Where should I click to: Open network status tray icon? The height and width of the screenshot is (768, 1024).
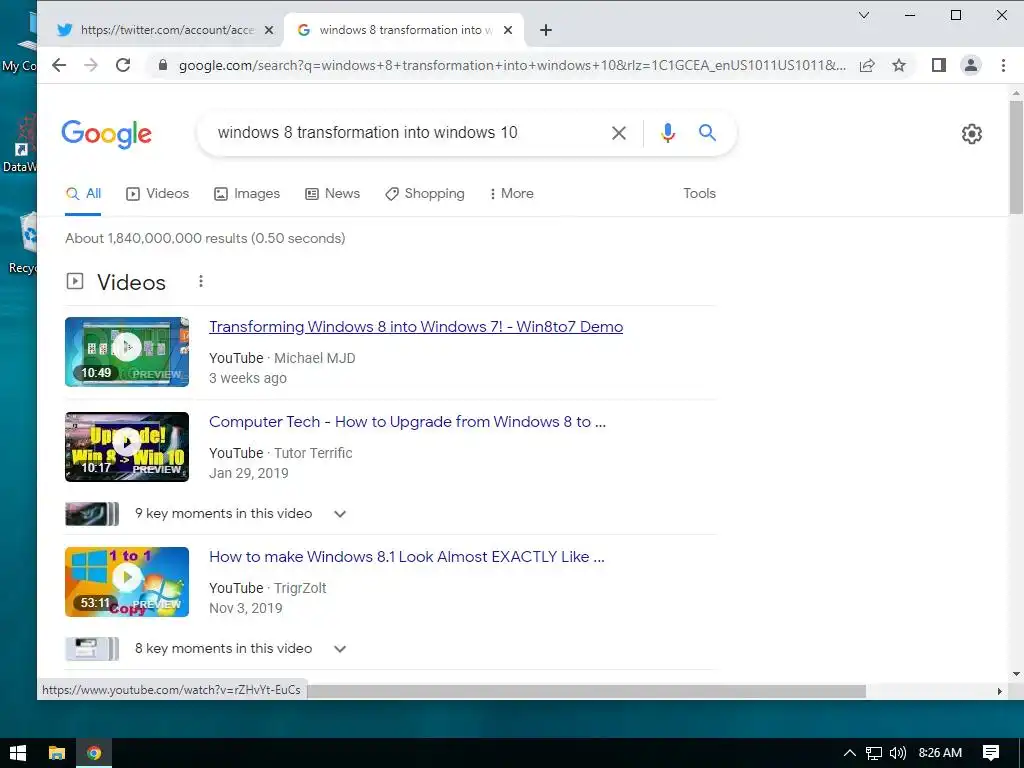click(874, 753)
